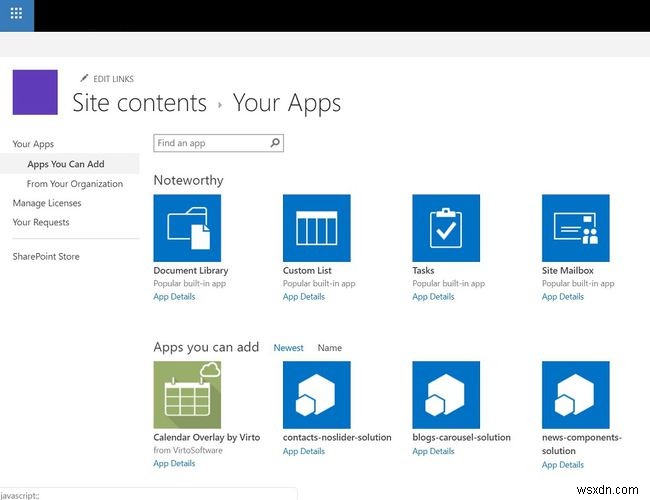Click the Tasks title text
This screenshot has width=650, height=500.
click(x=423, y=270)
